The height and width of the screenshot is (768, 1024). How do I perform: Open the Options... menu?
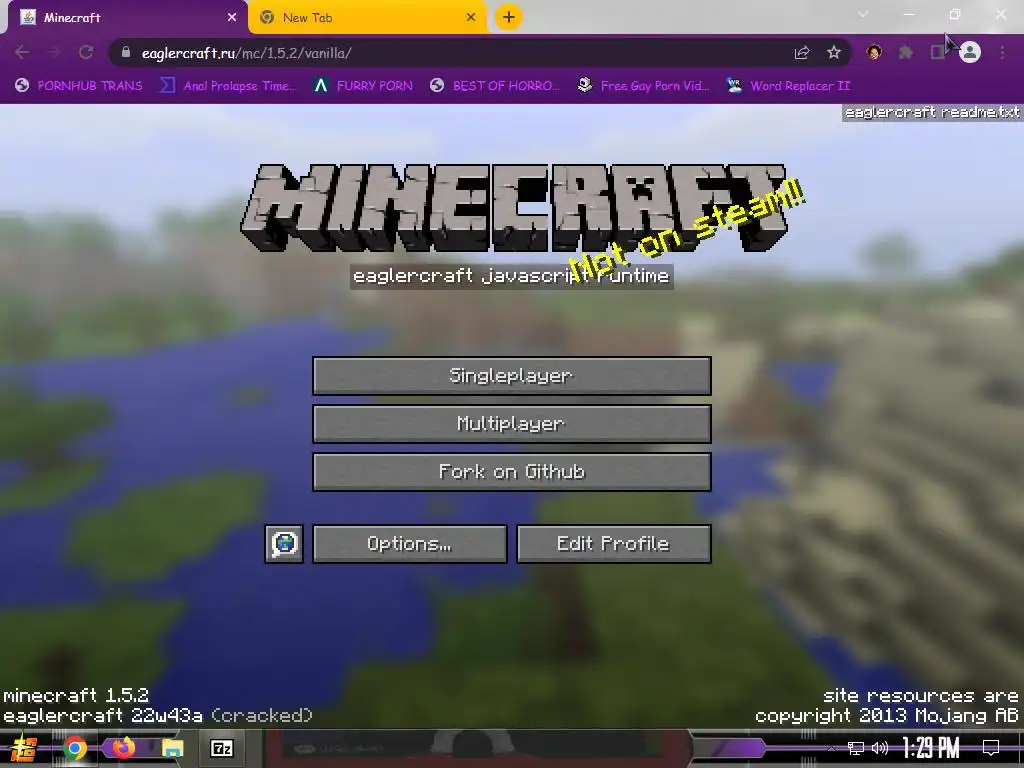click(x=409, y=543)
